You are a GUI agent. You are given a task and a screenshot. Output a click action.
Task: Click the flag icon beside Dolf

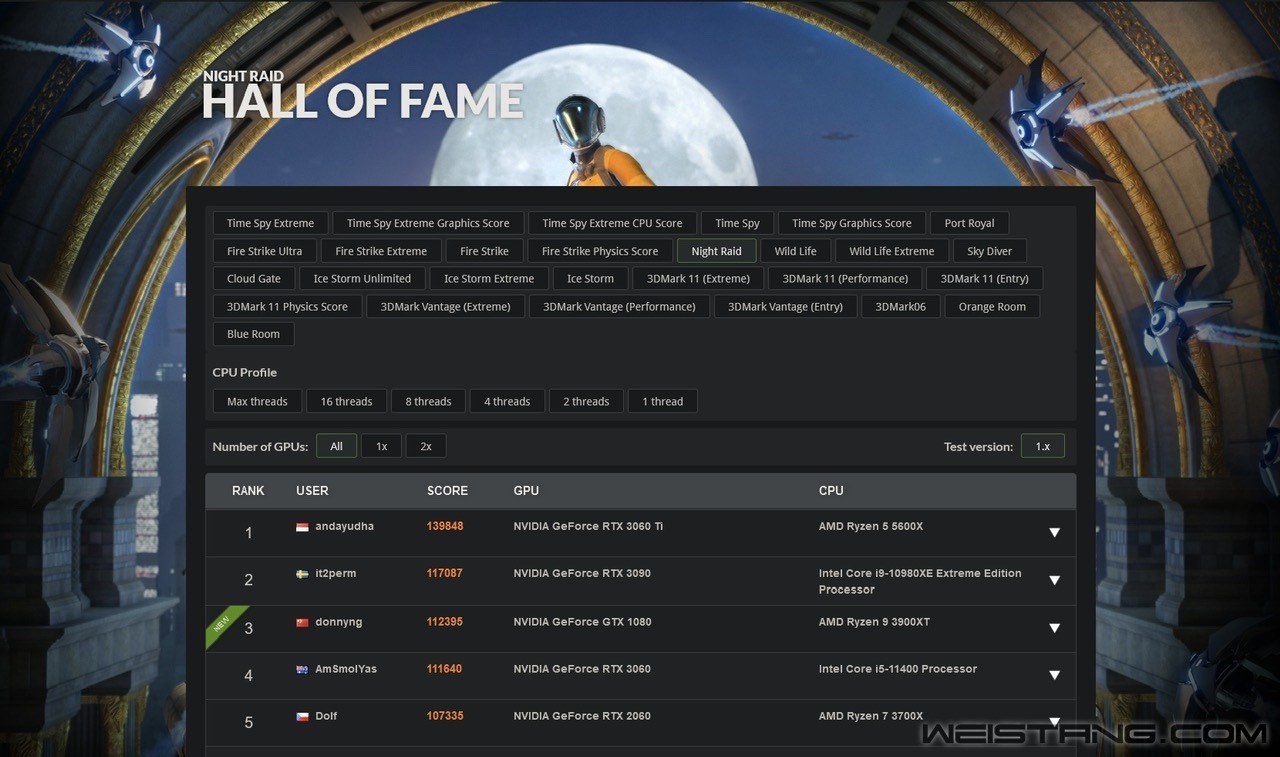pyautogui.click(x=302, y=716)
